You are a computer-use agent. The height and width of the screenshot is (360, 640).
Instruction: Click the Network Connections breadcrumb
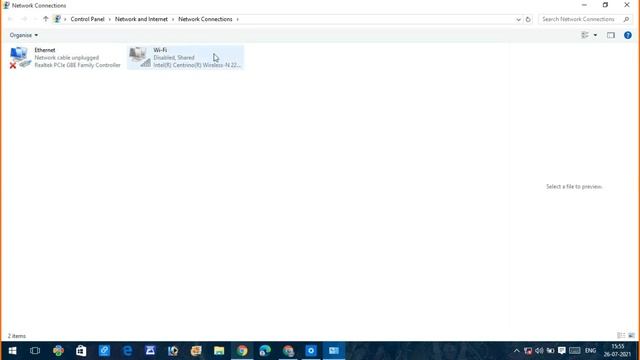click(x=205, y=19)
